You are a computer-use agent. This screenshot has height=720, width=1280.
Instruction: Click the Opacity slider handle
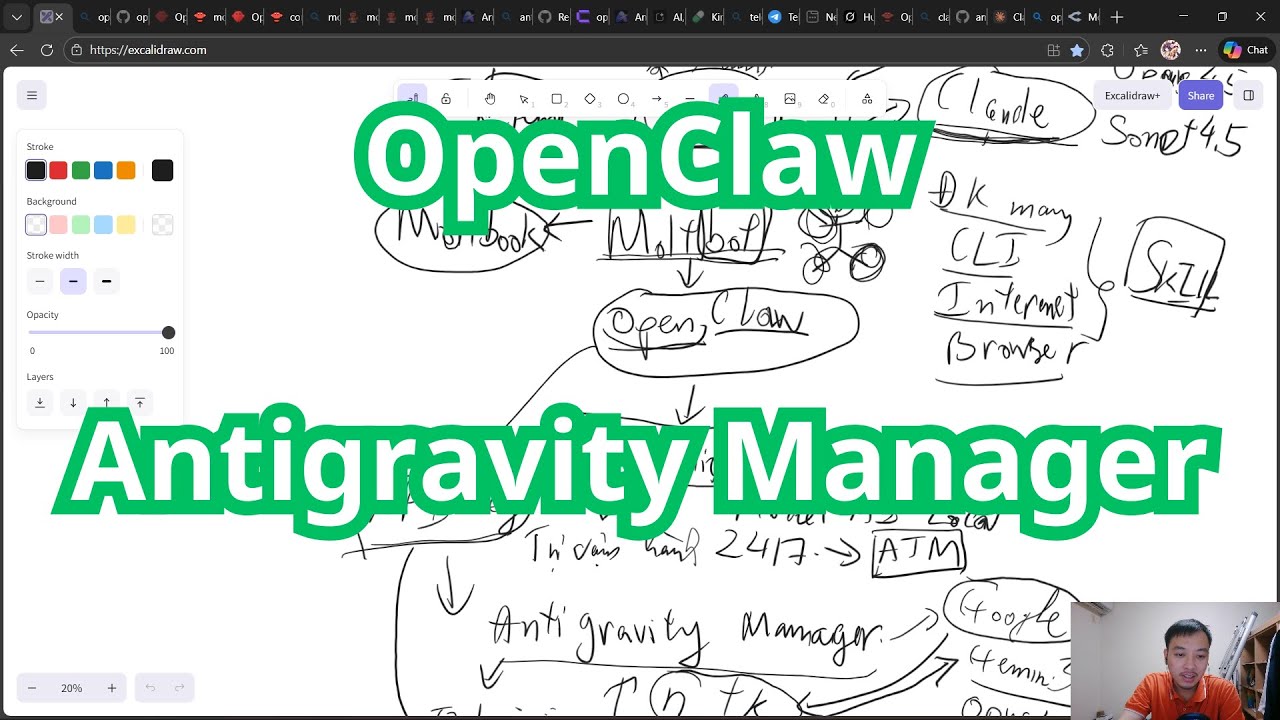pyautogui.click(x=168, y=332)
